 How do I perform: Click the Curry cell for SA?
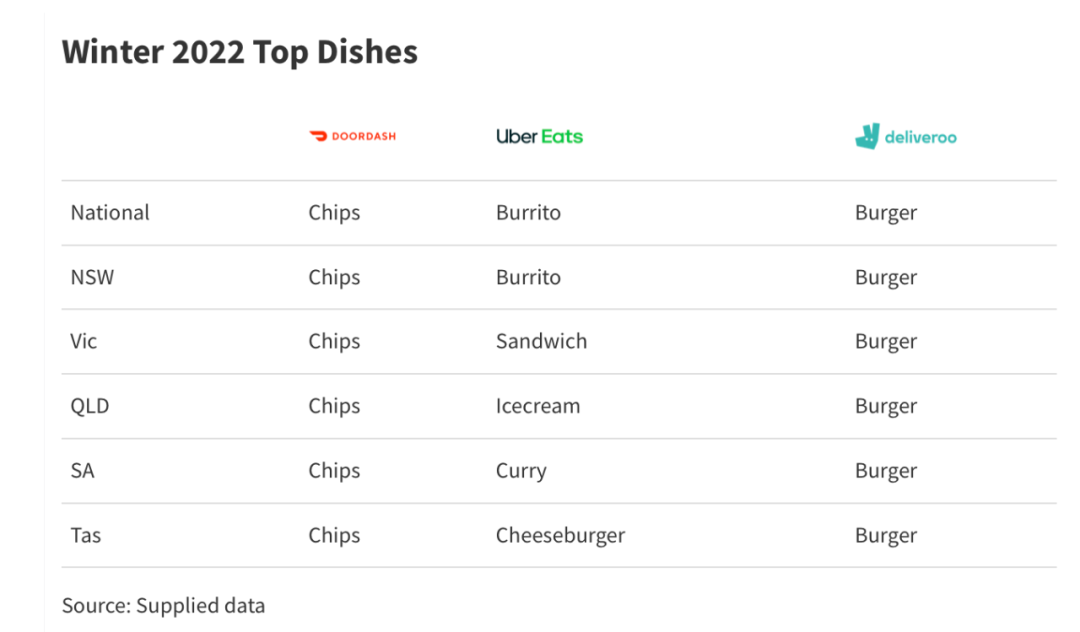point(521,472)
